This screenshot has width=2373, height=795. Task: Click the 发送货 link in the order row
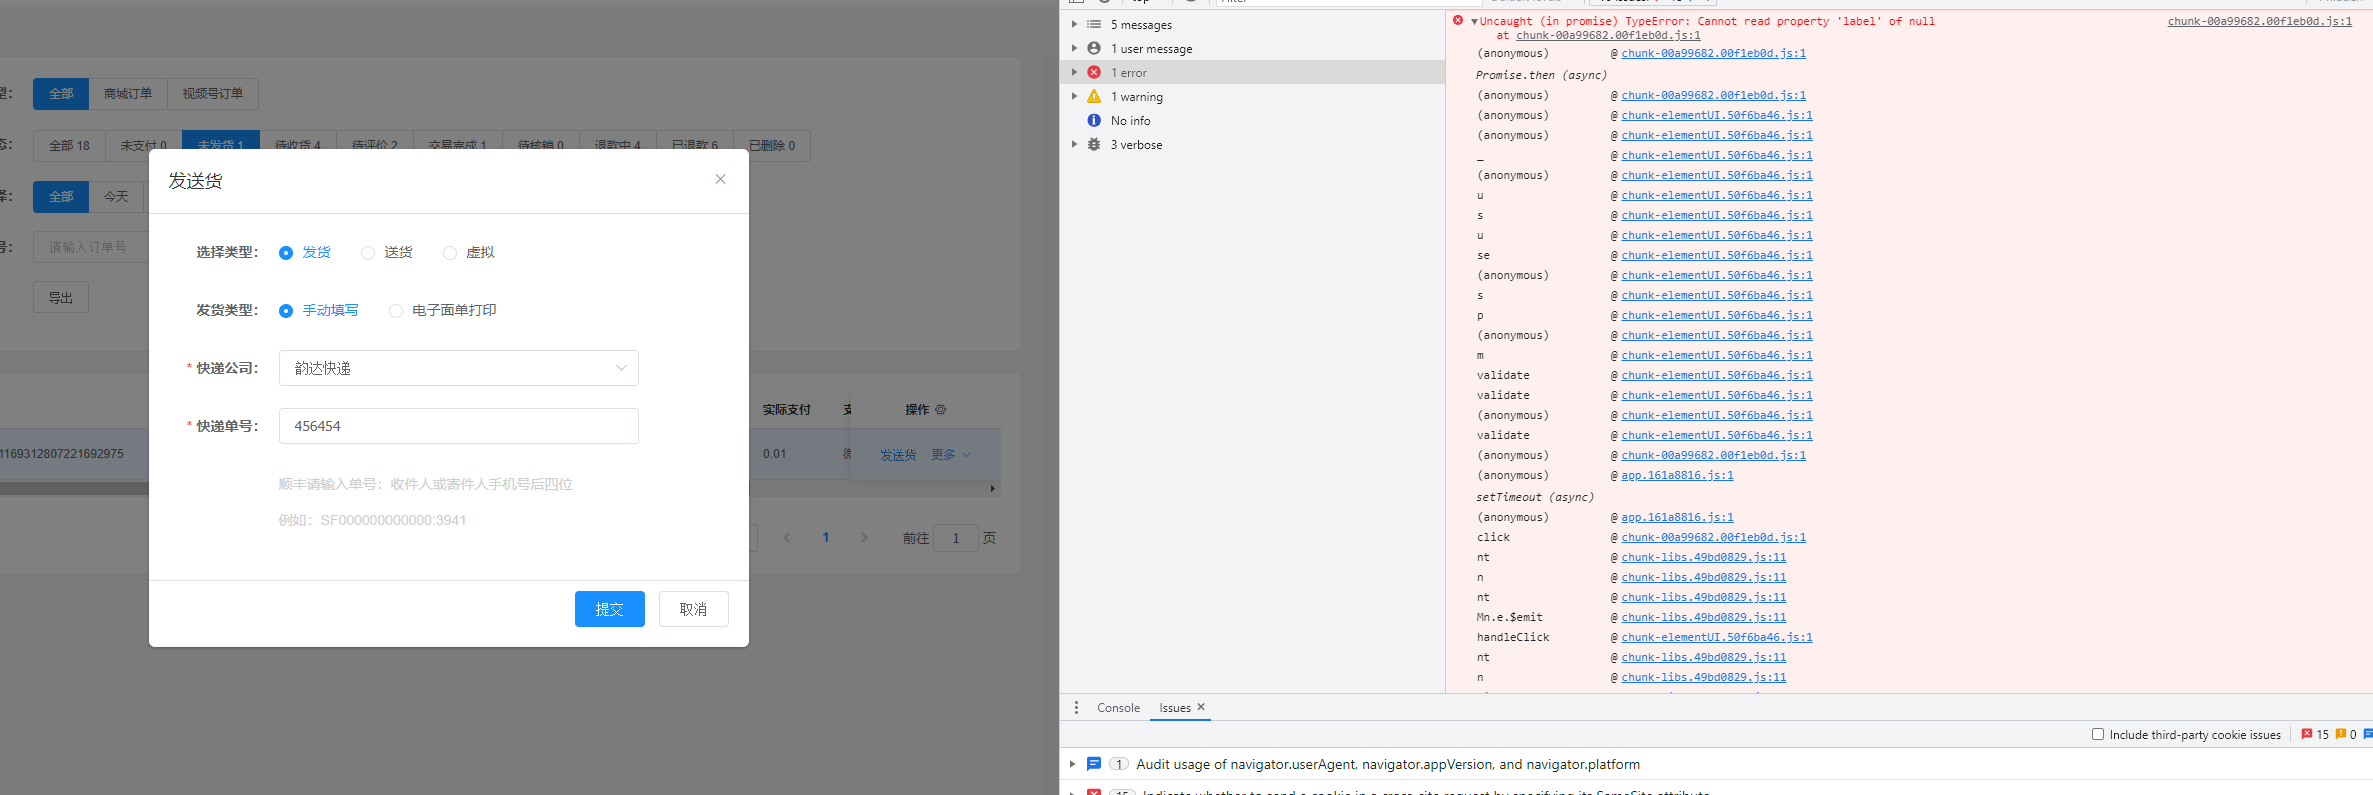(898, 454)
